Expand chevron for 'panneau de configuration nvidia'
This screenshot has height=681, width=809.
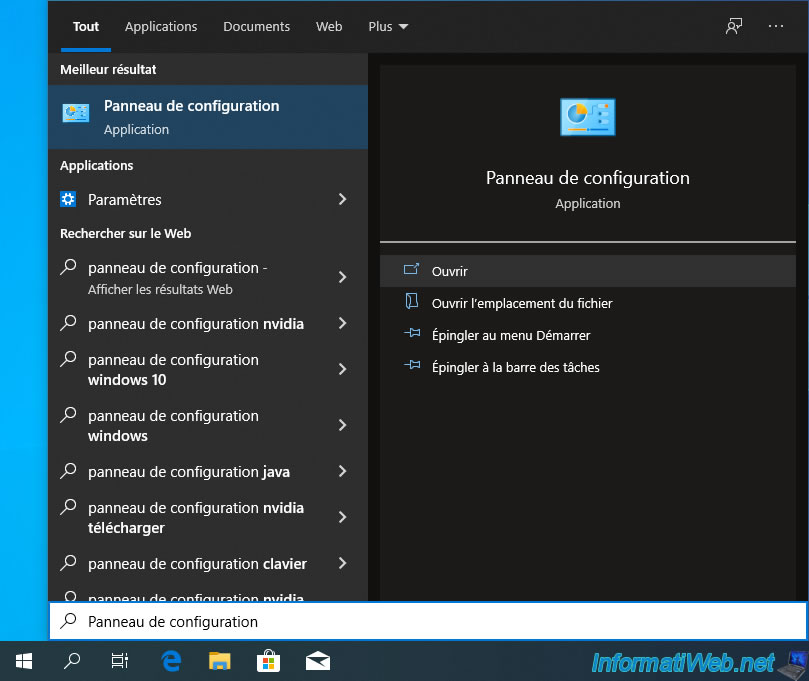pyautogui.click(x=342, y=323)
